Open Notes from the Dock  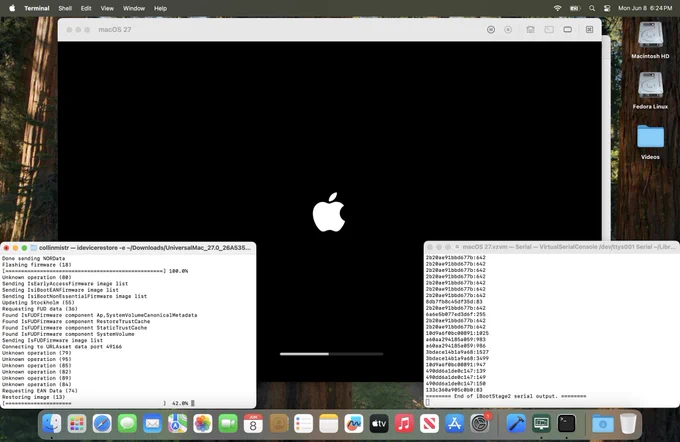[329, 423]
